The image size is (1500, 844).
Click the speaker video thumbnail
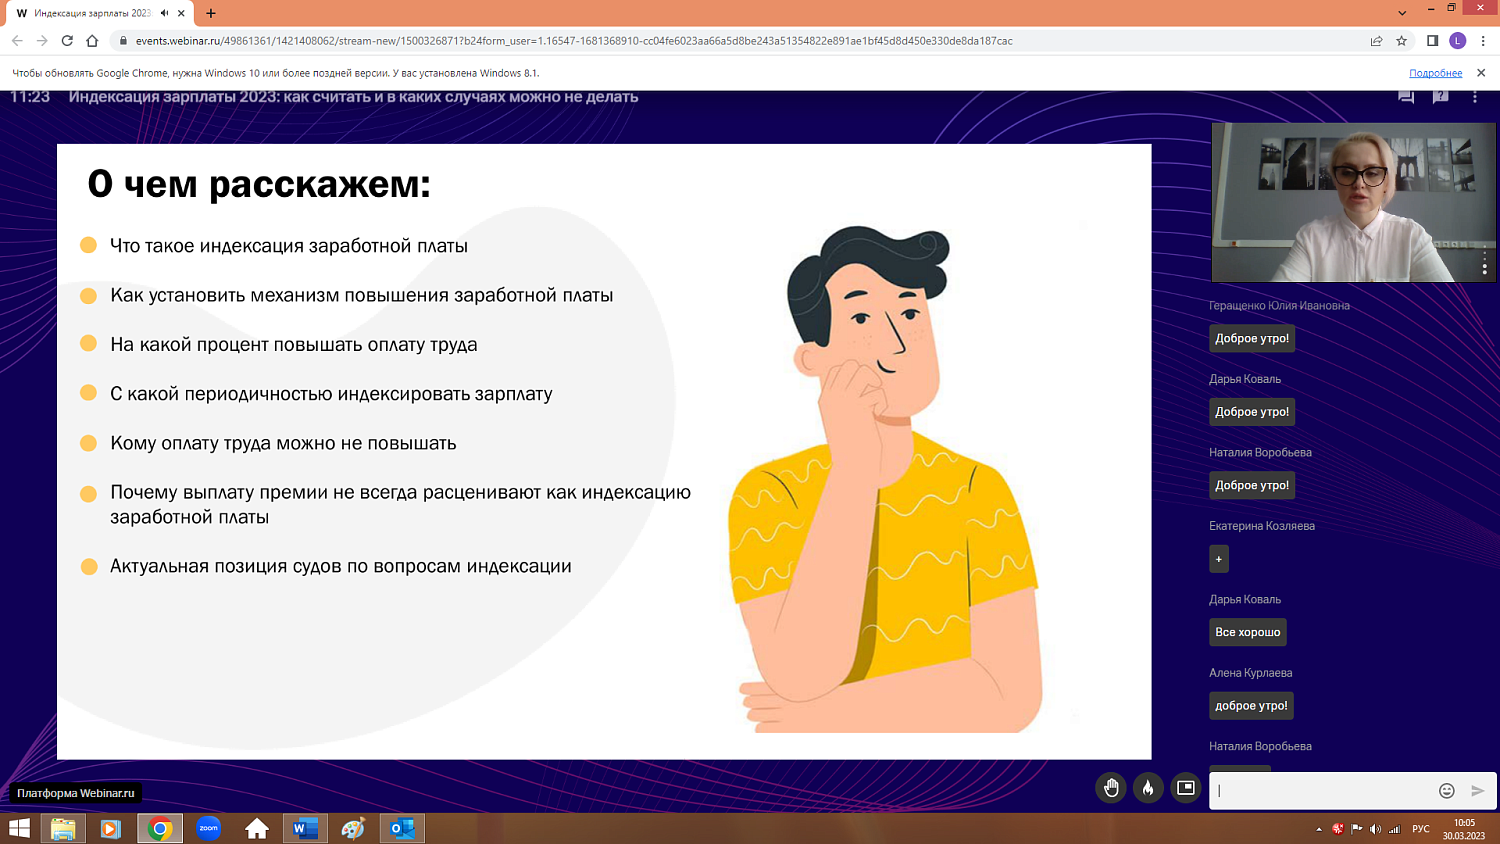coord(1352,203)
